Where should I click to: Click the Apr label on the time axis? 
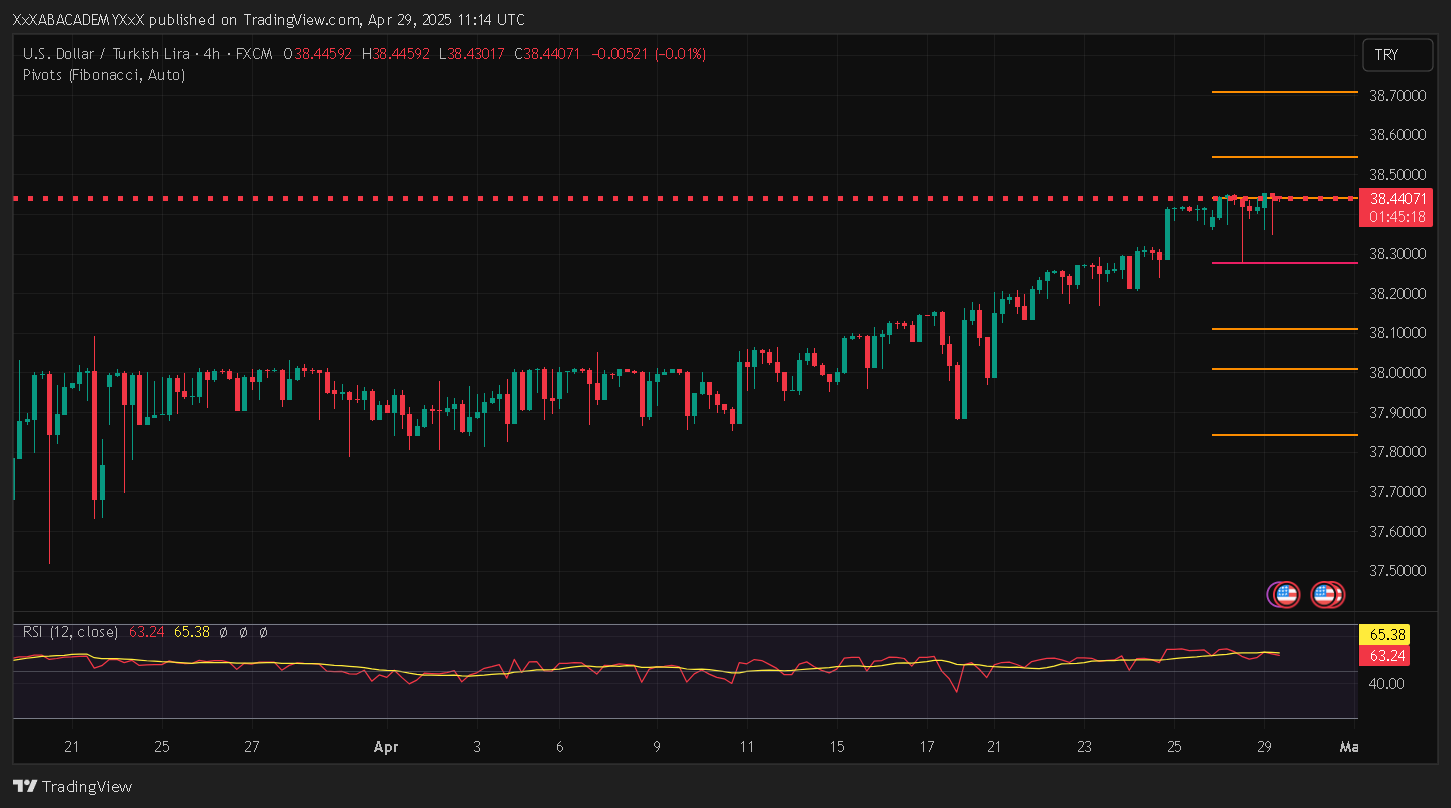[386, 747]
